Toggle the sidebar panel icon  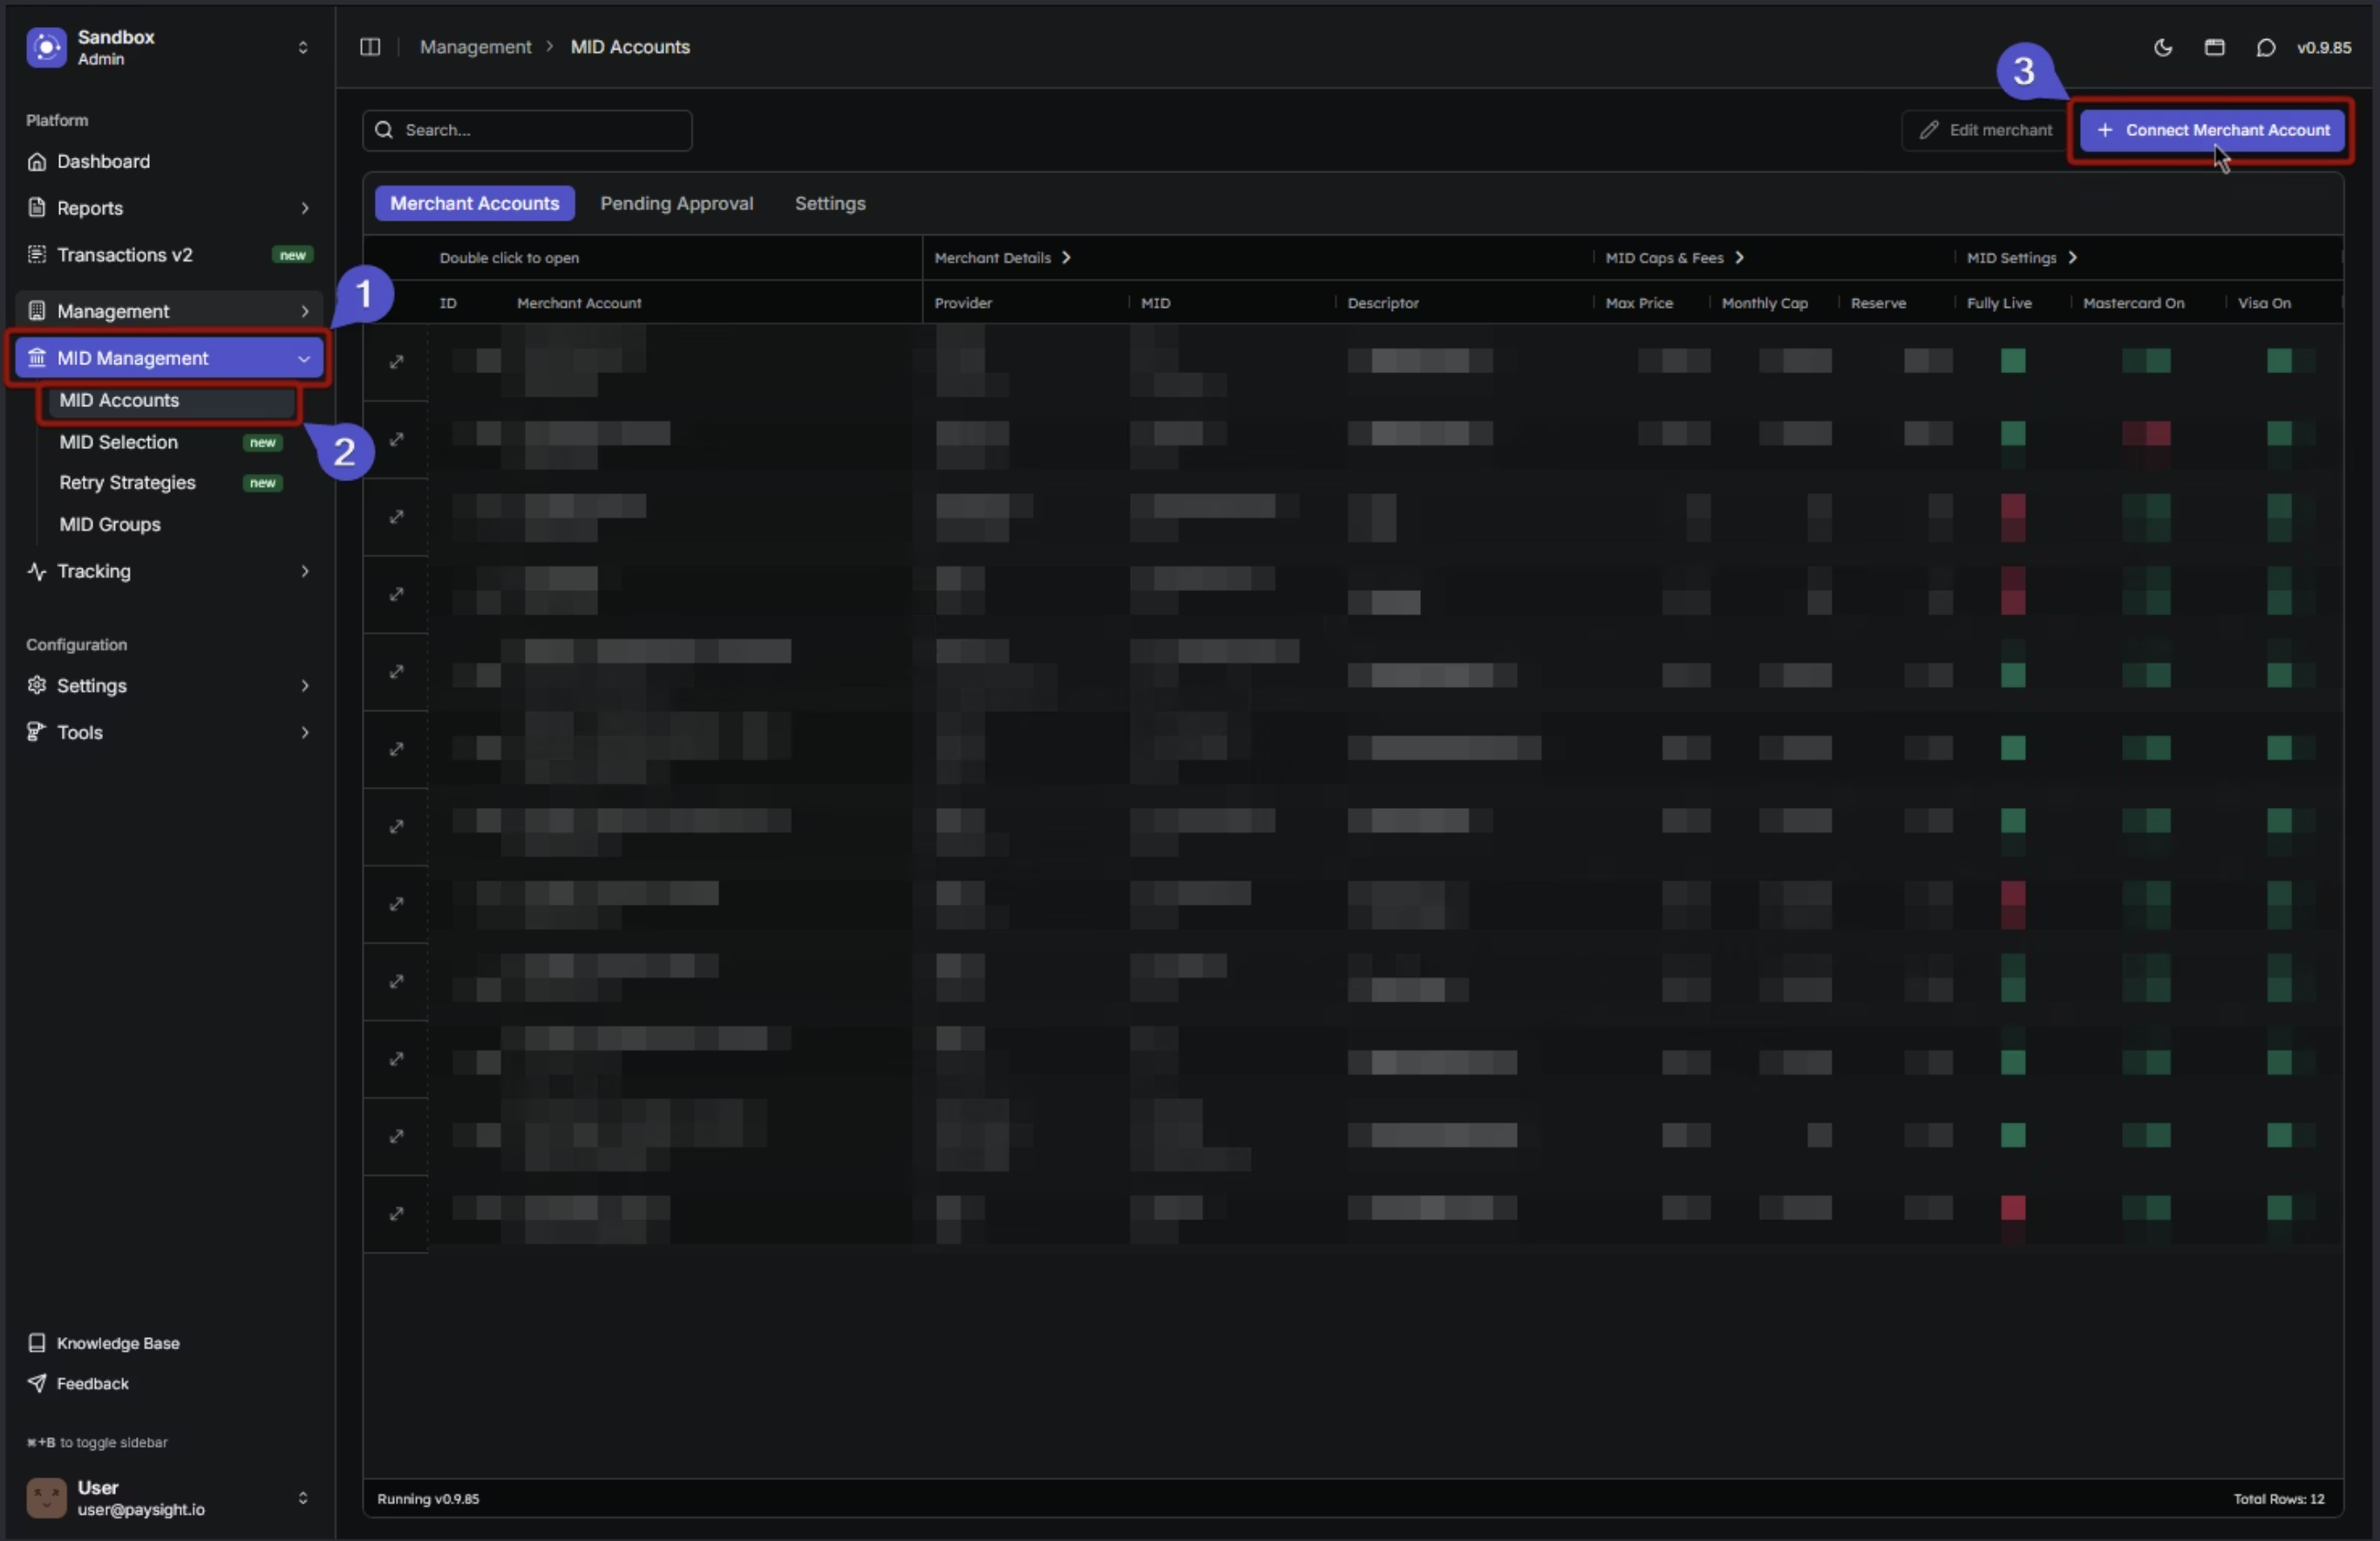[x=370, y=47]
